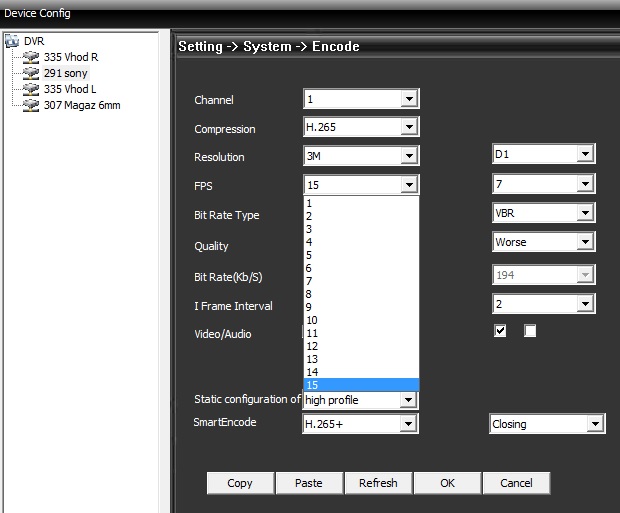This screenshot has height=513, width=620.
Task: Select the 335 Vhod L camera icon
Action: coord(30,89)
